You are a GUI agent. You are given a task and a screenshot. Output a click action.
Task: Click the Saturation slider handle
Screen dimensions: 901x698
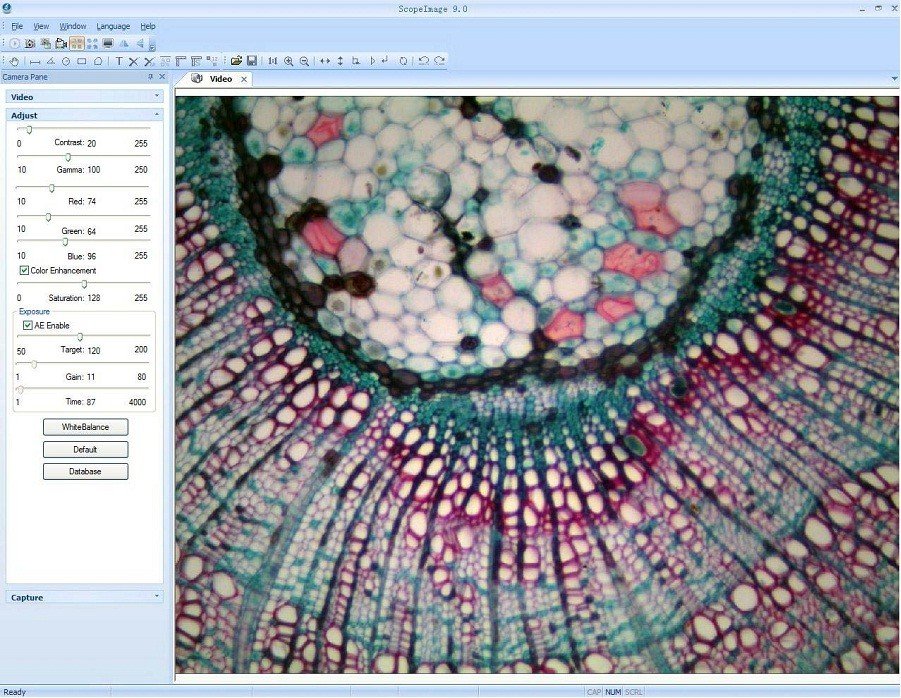click(x=84, y=284)
